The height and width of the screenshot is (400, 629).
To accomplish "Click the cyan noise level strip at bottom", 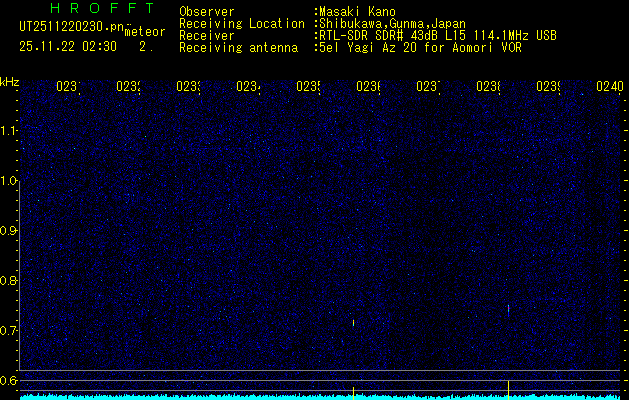I will coord(322,397).
